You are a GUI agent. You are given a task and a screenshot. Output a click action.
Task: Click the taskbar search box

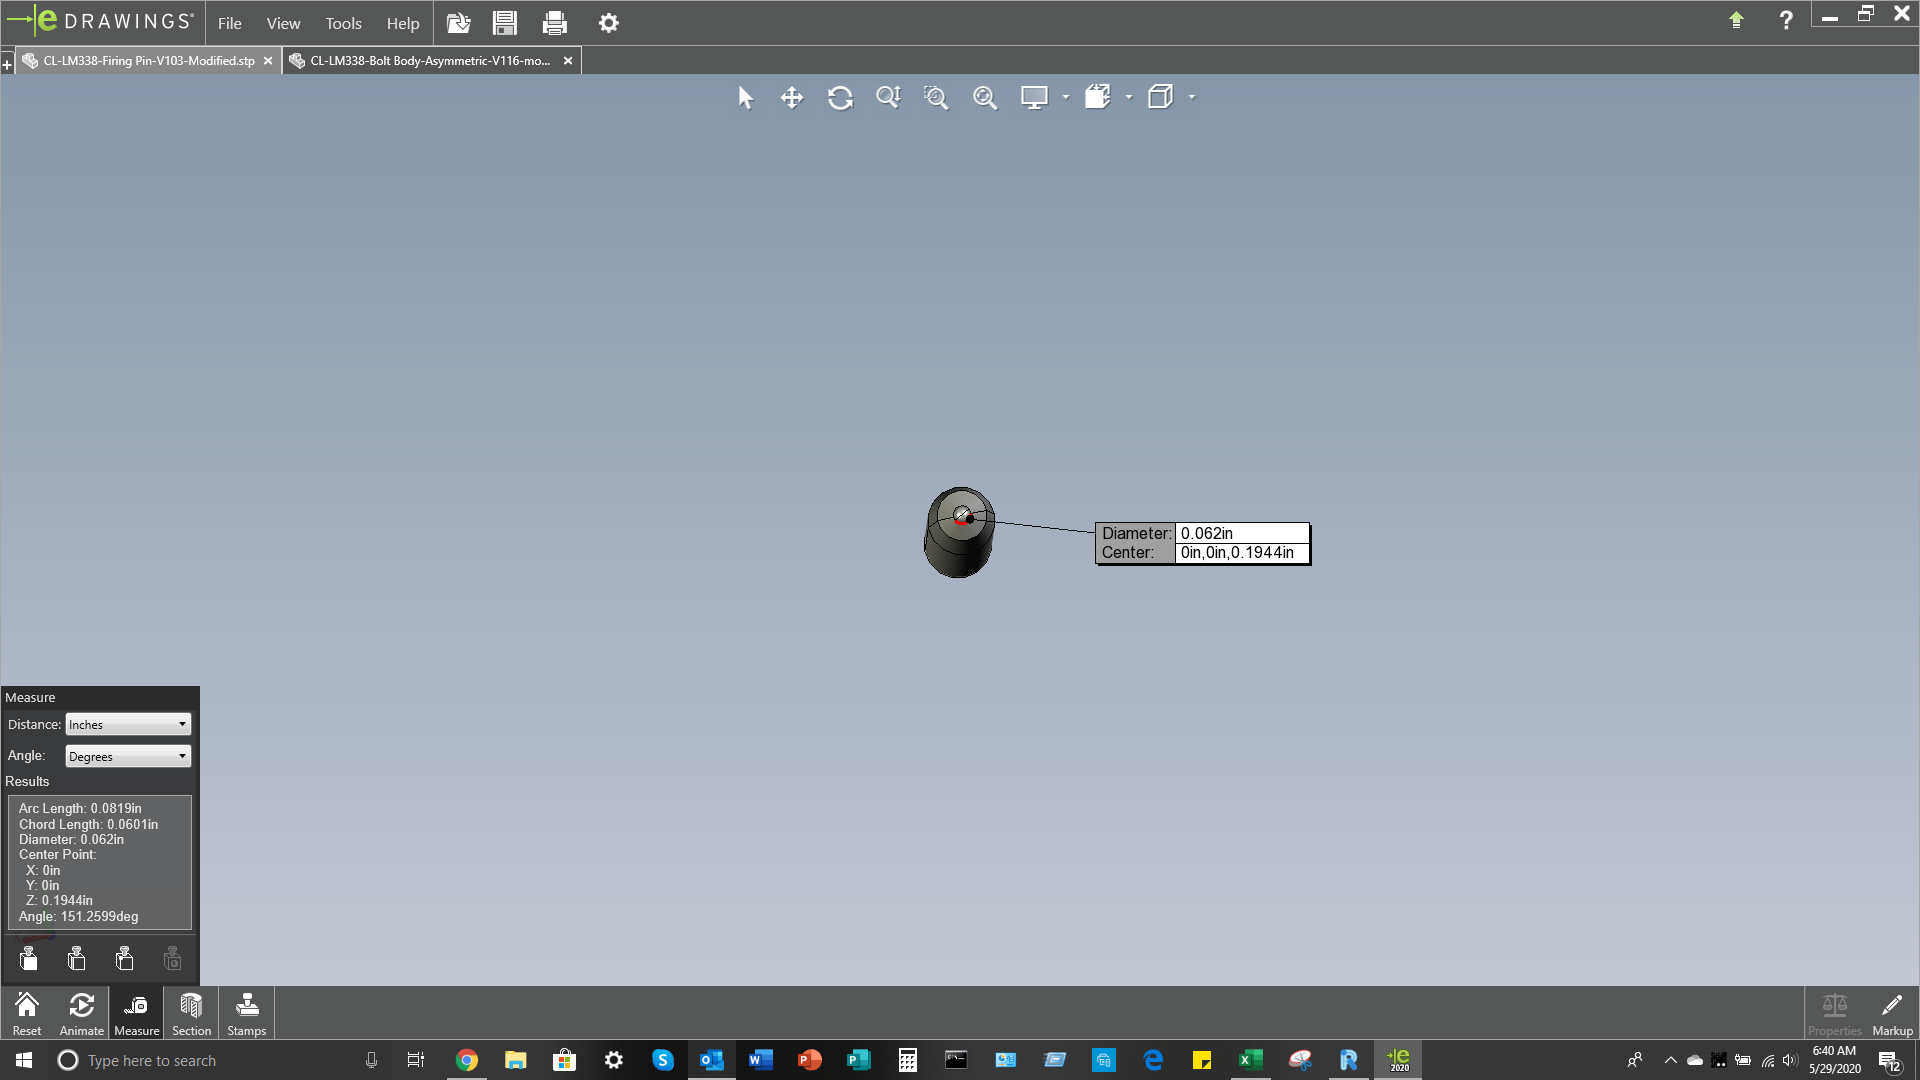point(215,1060)
